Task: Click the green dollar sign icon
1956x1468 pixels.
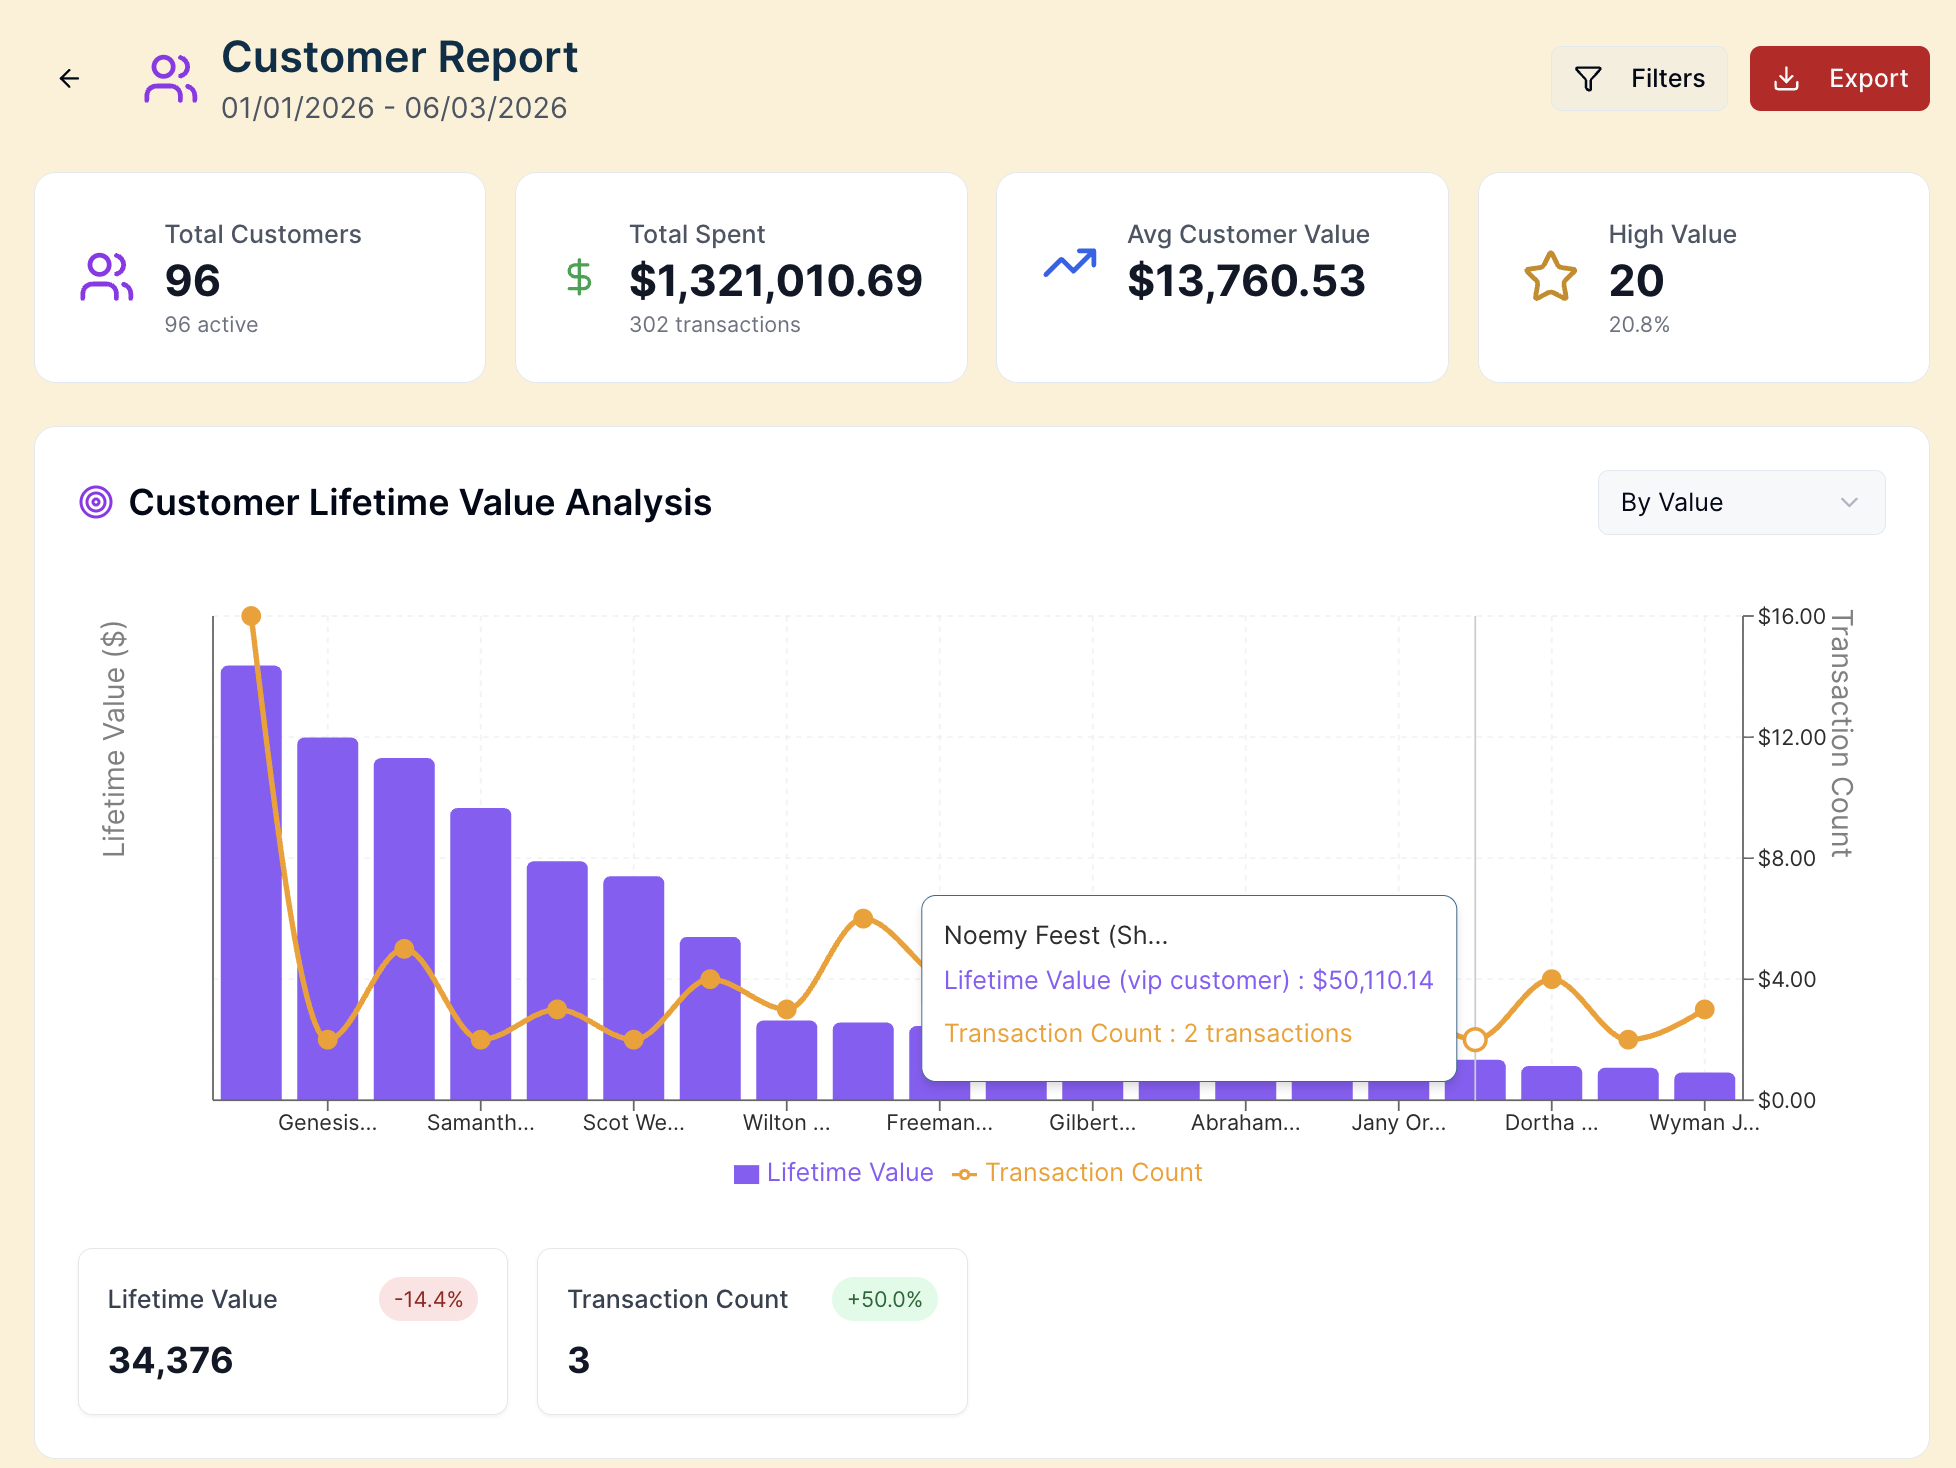Action: tap(579, 277)
